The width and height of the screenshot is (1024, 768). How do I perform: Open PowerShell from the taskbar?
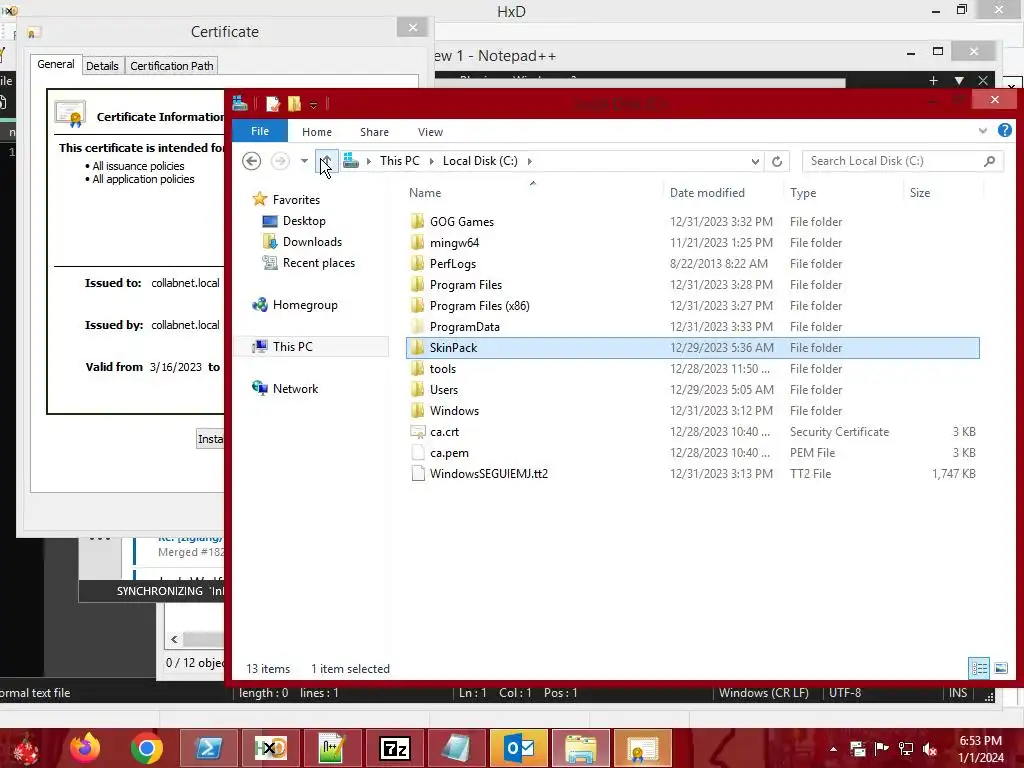click(x=208, y=748)
